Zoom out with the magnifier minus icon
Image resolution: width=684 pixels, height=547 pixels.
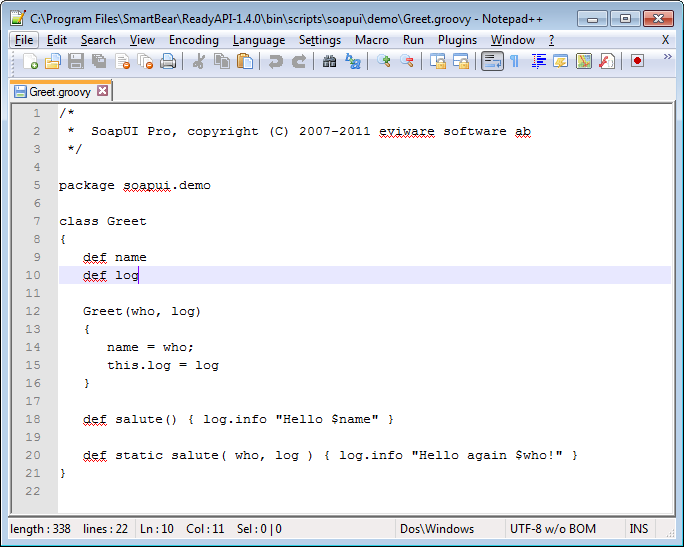coord(407,61)
